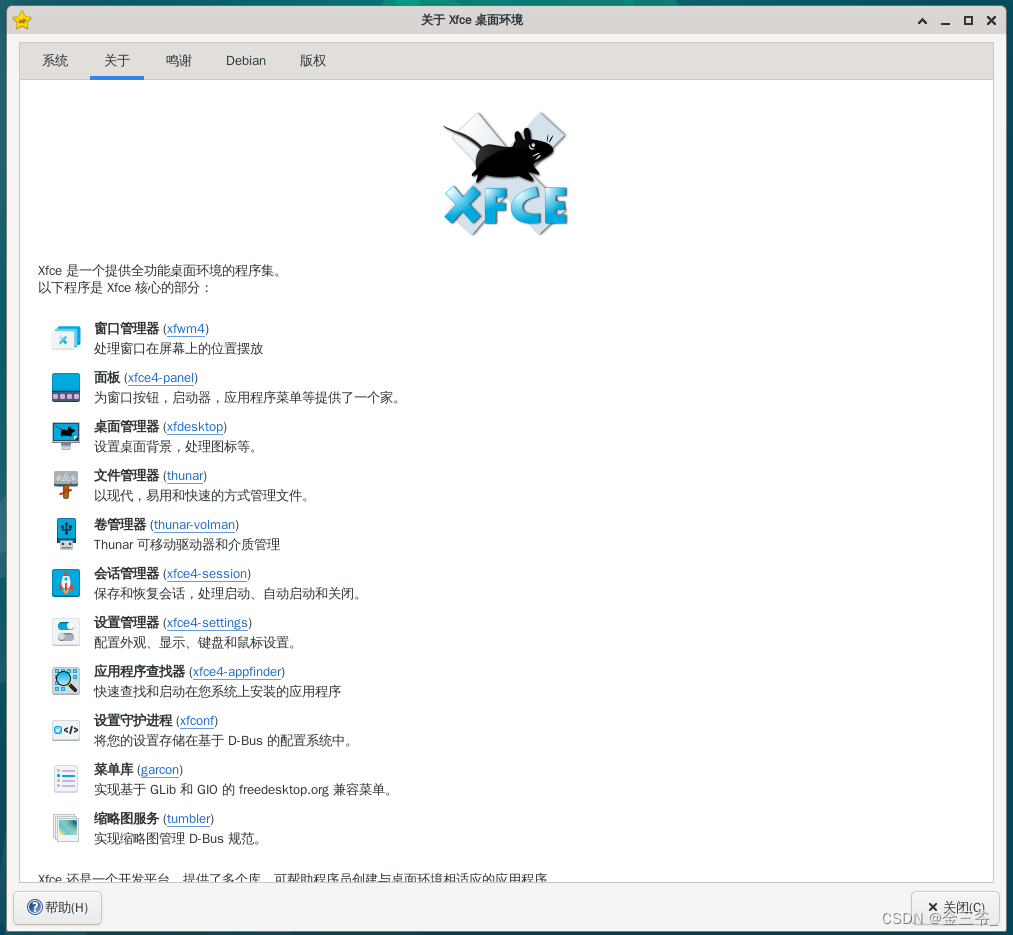Viewport: 1013px width, 935px height.
Task: Click the xfce4-session rocket icon
Action: coord(66,583)
